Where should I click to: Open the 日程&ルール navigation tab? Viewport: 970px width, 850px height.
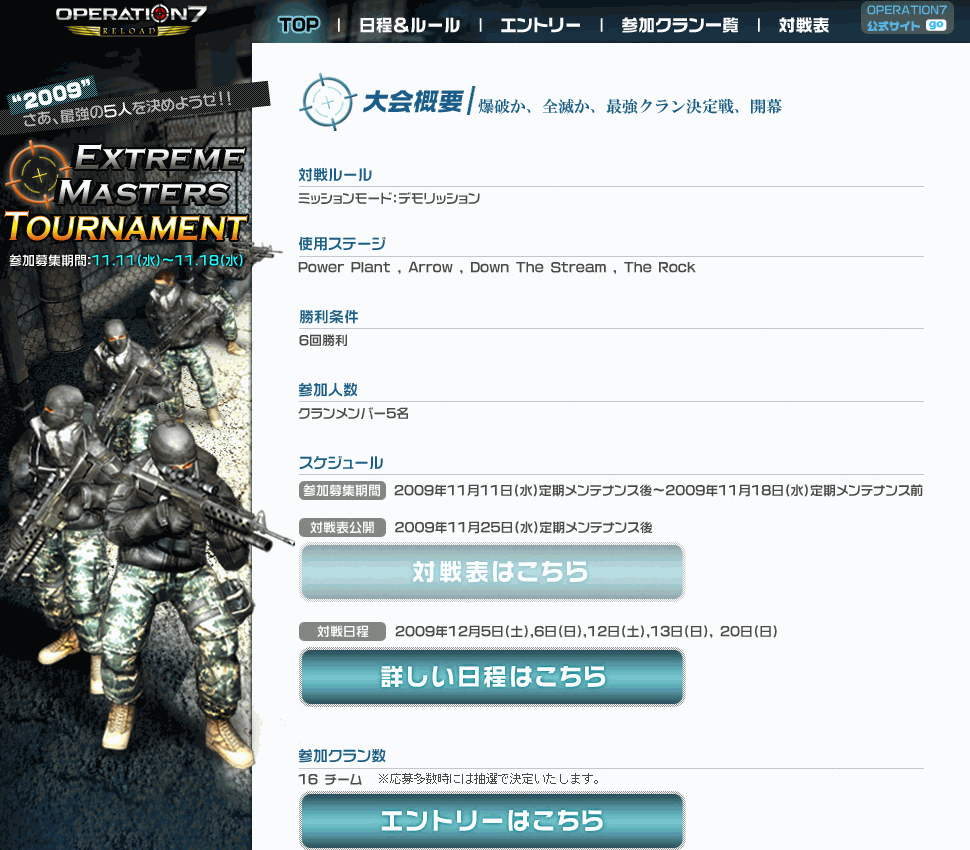(410, 25)
